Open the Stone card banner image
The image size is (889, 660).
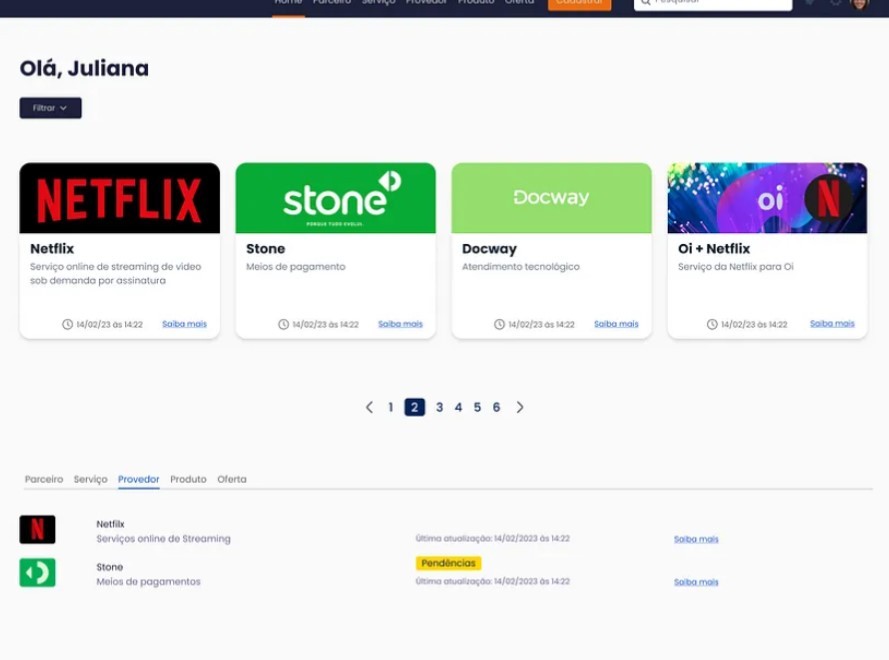[x=336, y=198]
